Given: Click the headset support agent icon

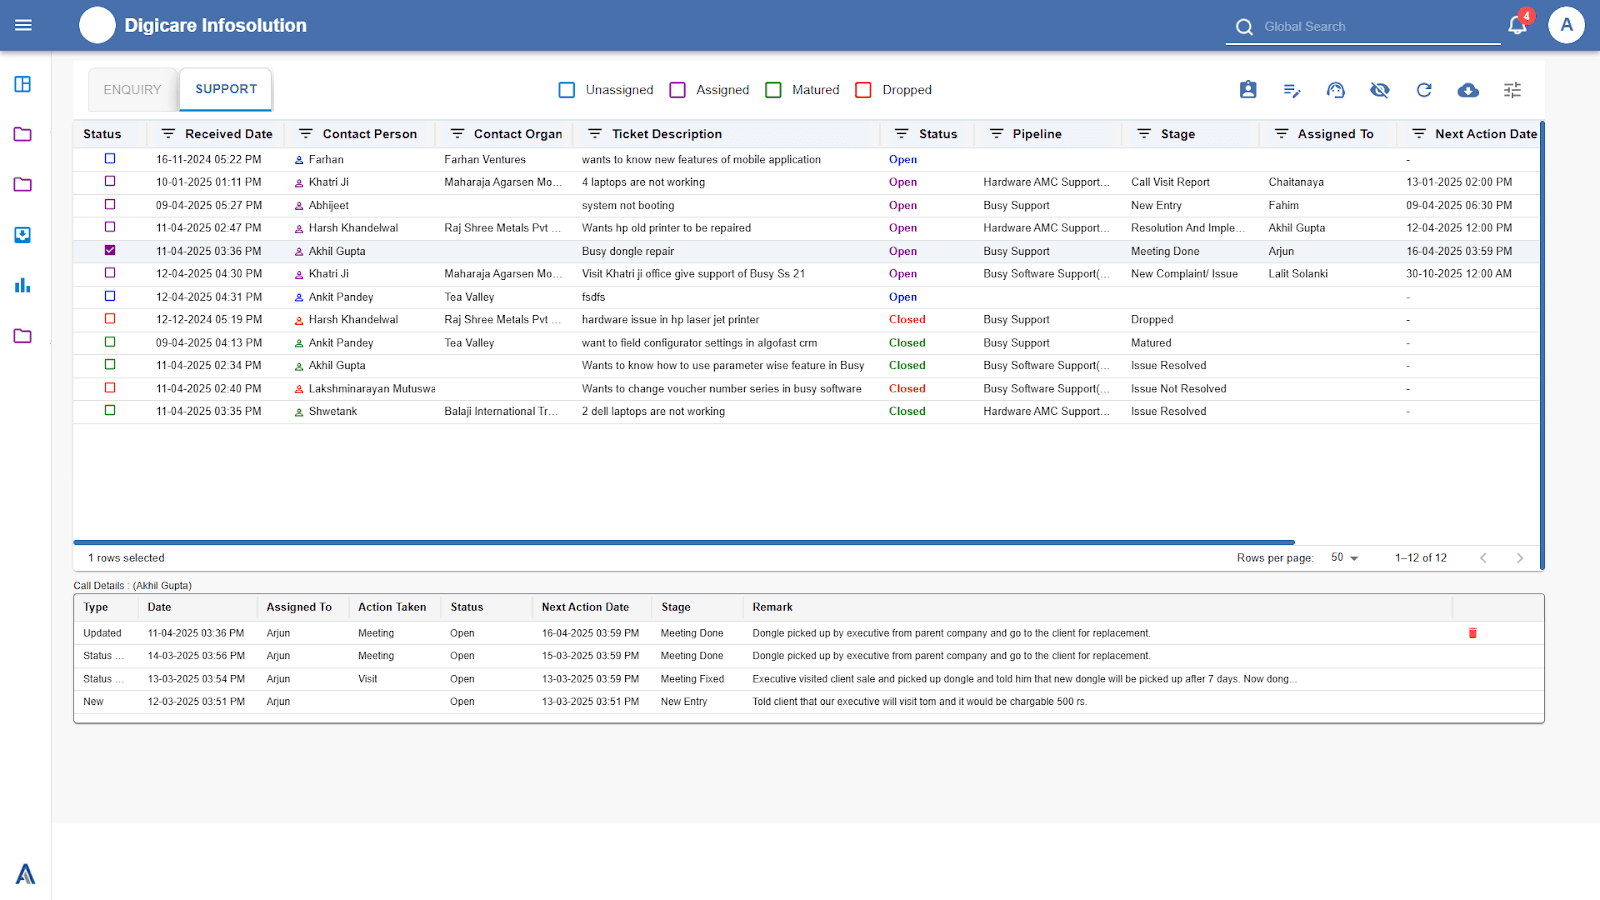Looking at the screenshot, I should [x=1336, y=90].
